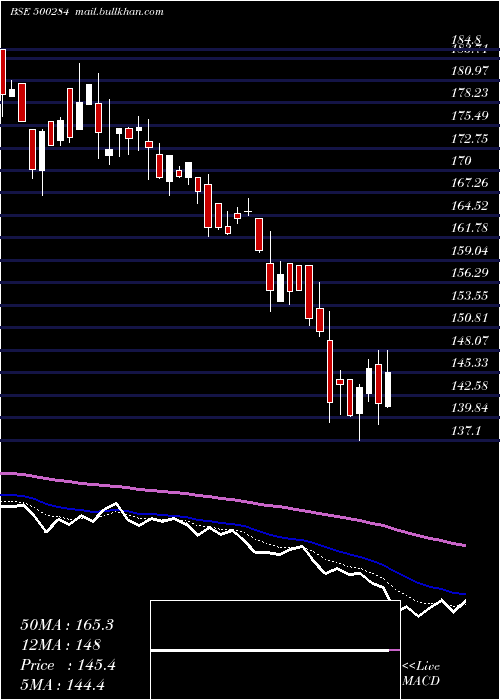Select the 159.04 price axis label
The height and width of the screenshot is (700, 500).
click(x=470, y=250)
